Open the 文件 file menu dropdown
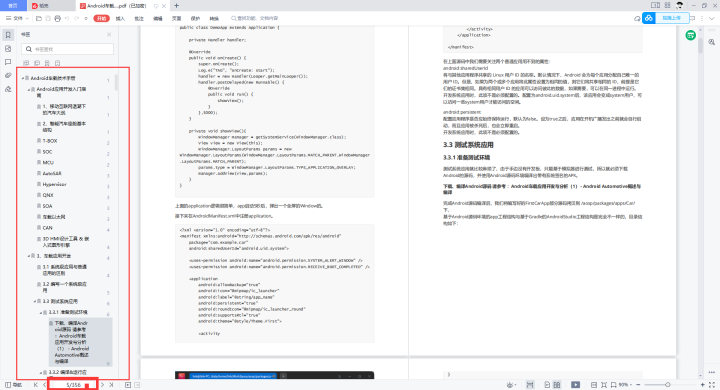 [x=17, y=18]
